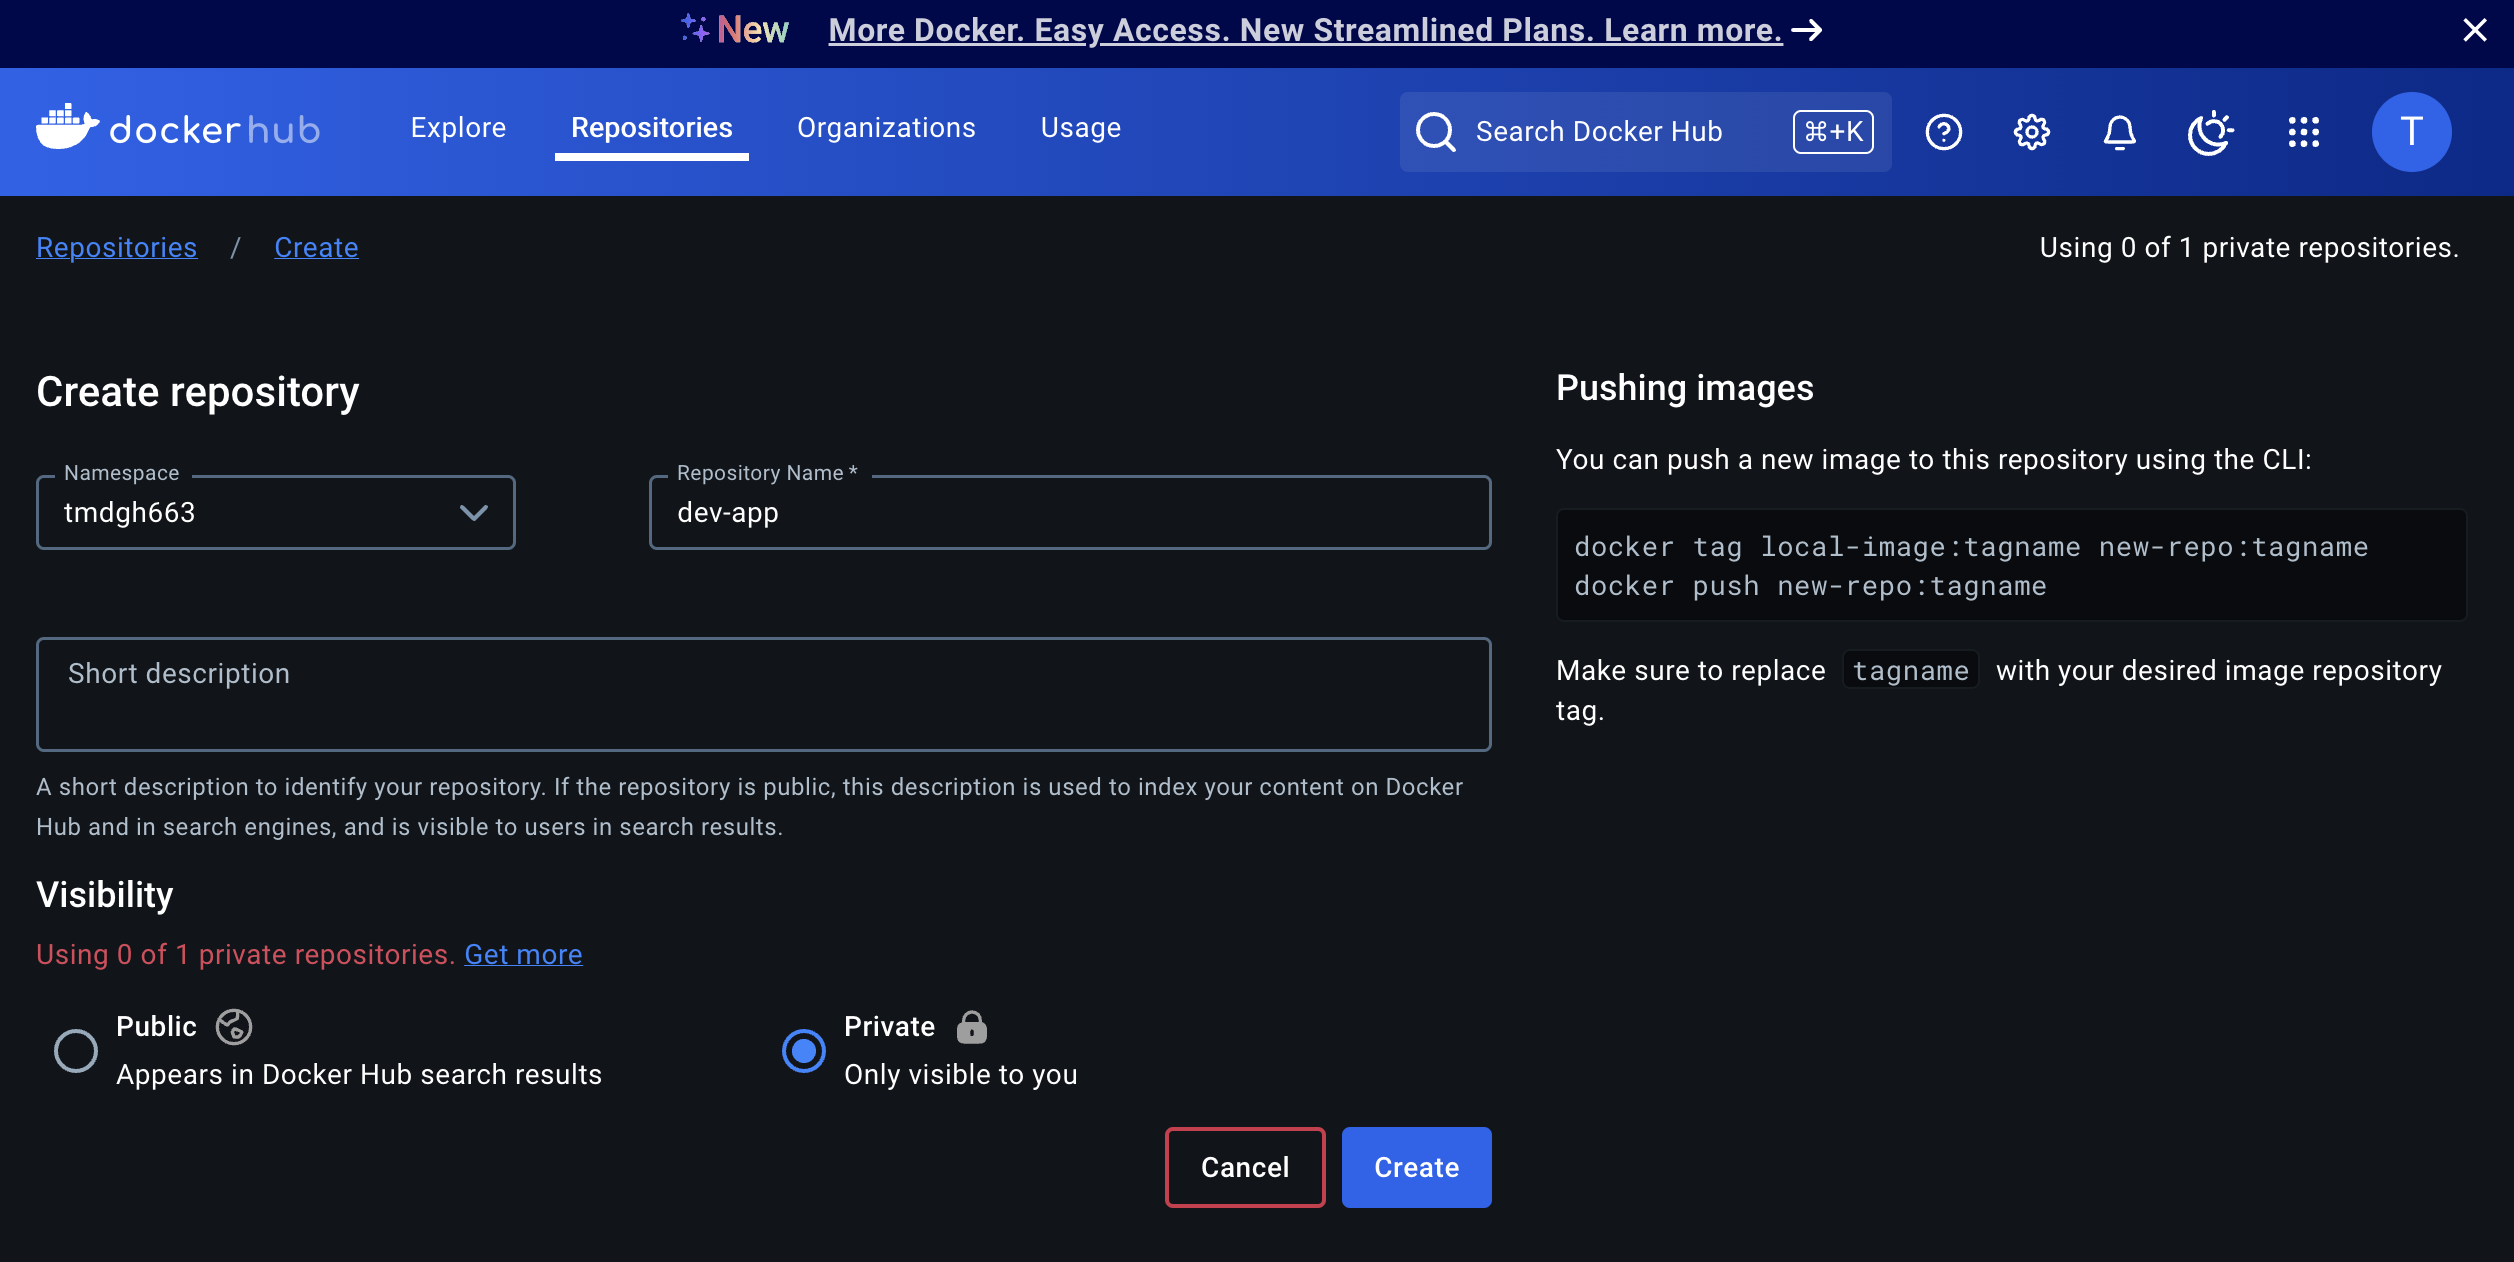
Task: Follow the Get more link
Action: 523,954
